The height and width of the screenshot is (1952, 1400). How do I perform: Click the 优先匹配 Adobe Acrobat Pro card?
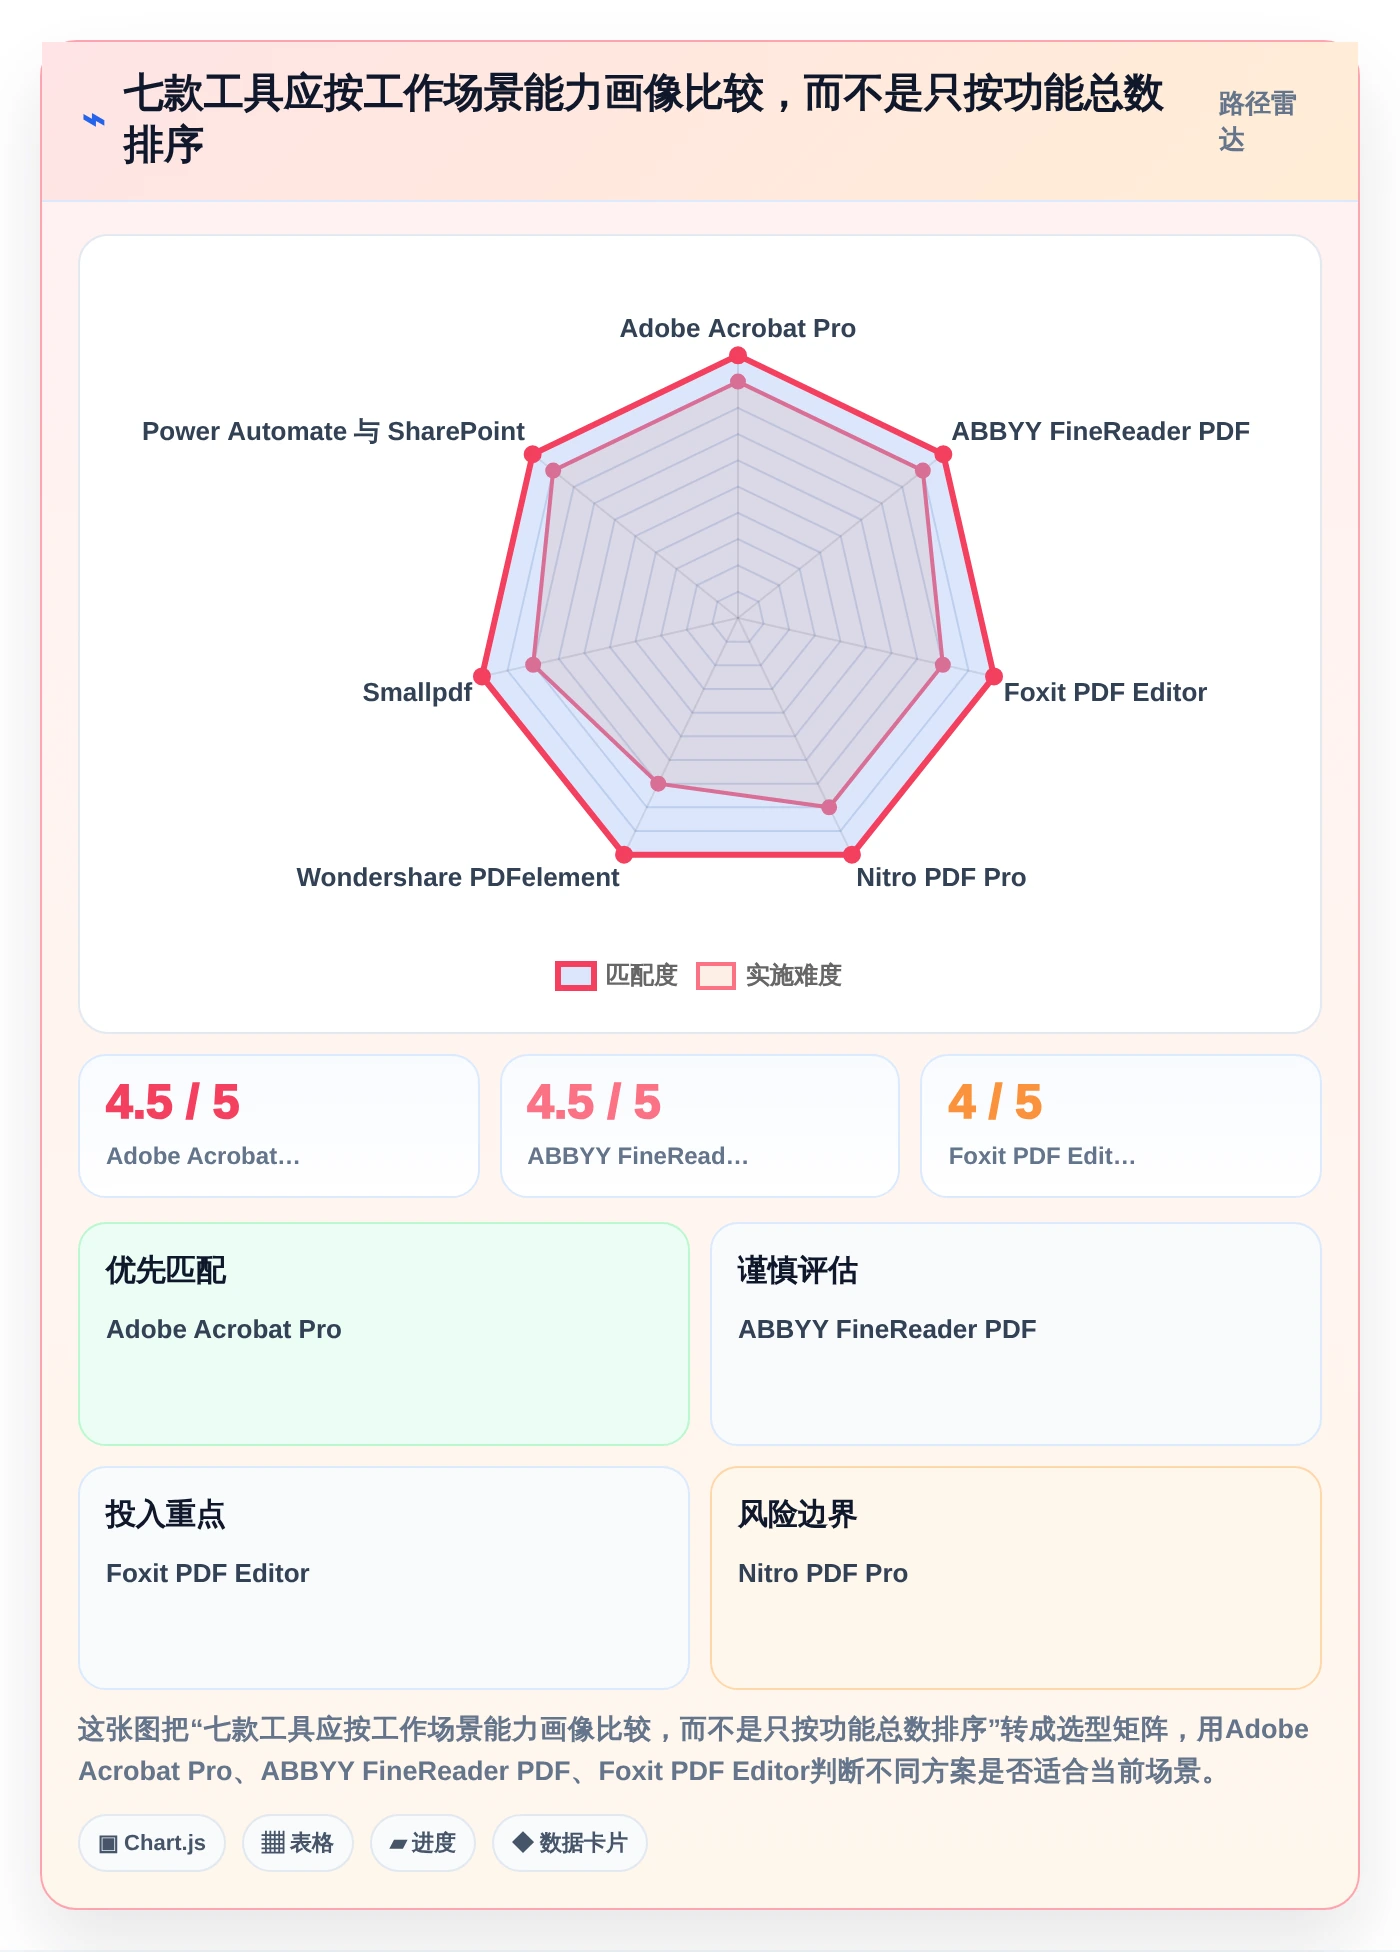[x=384, y=1334]
